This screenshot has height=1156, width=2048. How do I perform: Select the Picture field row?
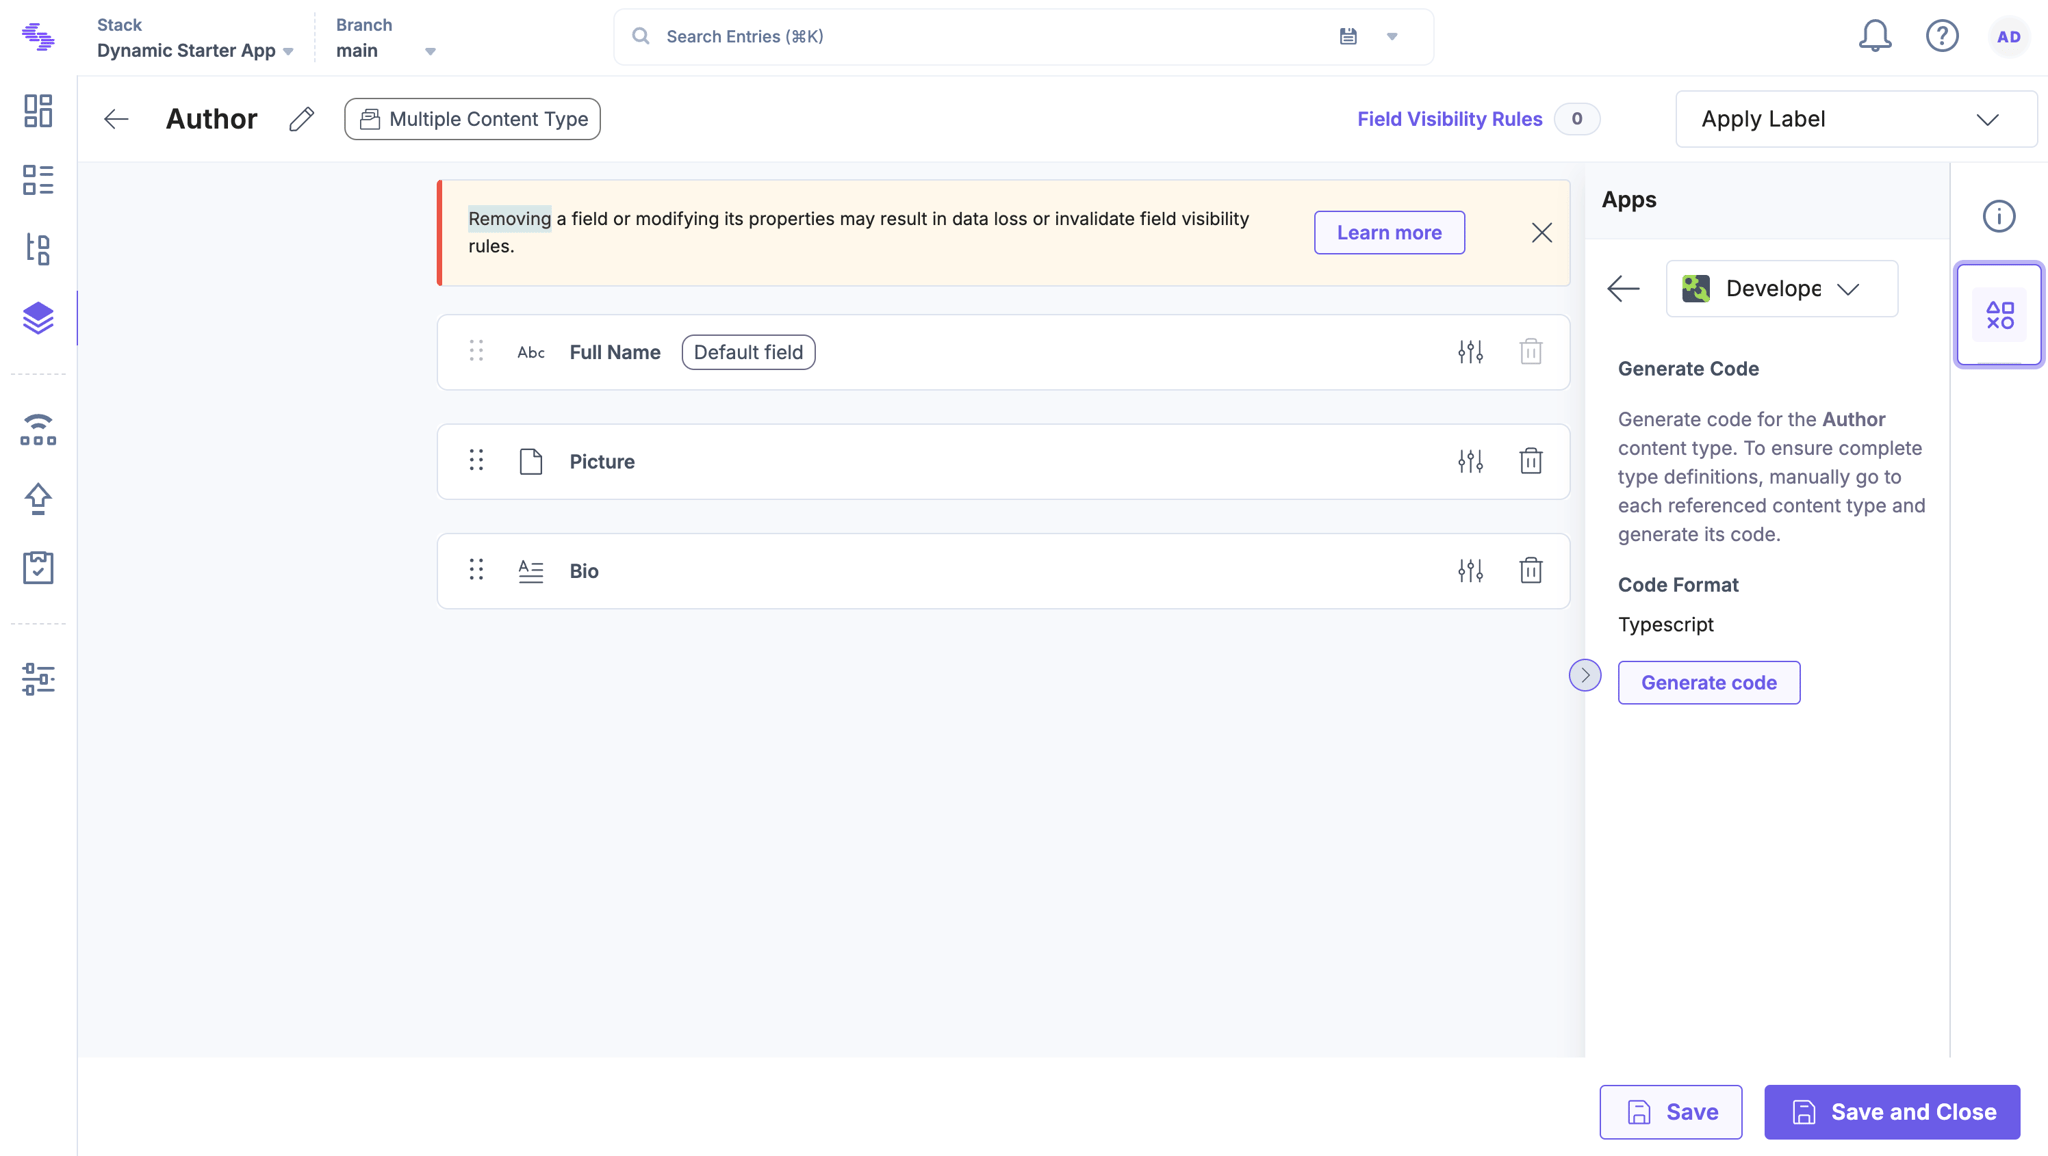point(1003,461)
